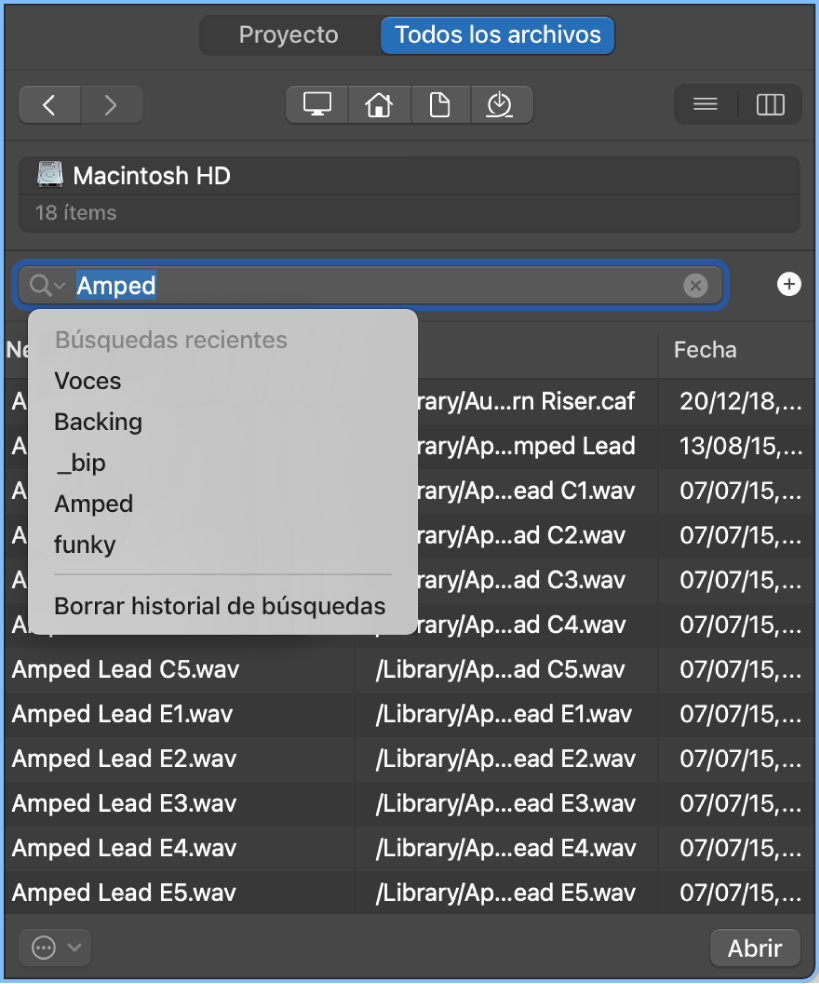819x984 pixels.
Task: Click the Fecha column header
Action: [x=705, y=350]
